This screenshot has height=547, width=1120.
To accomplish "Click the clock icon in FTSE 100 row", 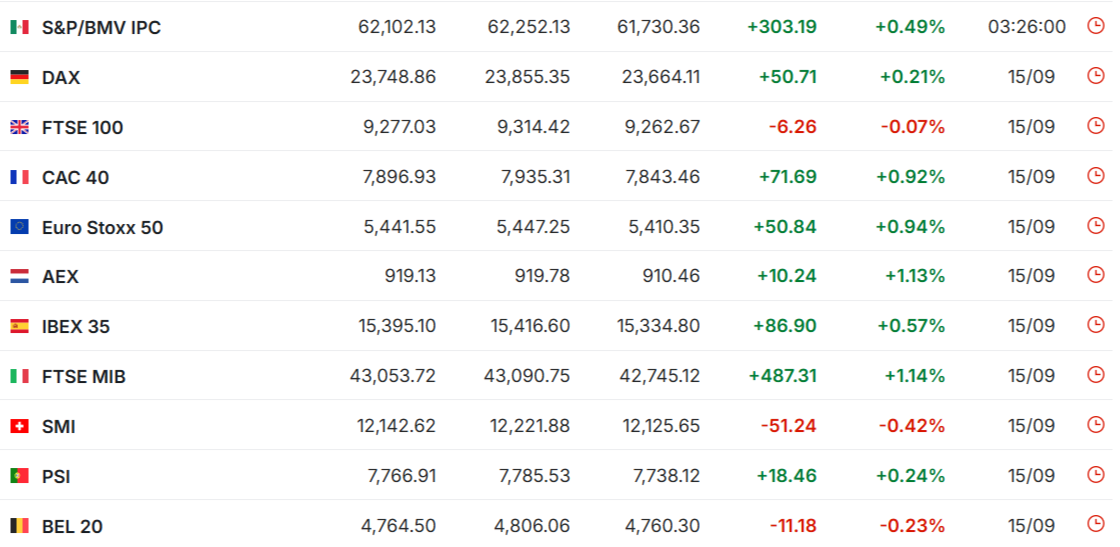I will 1095,126.
